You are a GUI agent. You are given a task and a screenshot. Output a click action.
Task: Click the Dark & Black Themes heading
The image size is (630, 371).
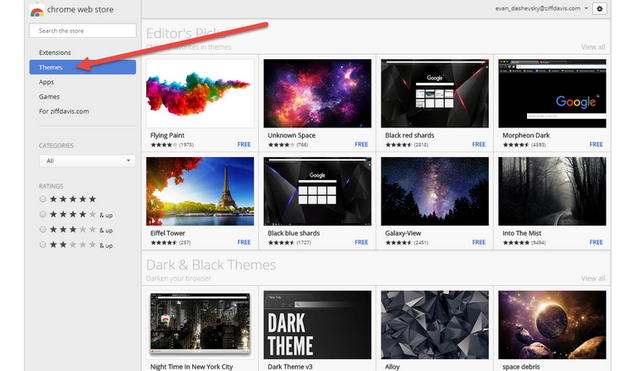click(211, 265)
